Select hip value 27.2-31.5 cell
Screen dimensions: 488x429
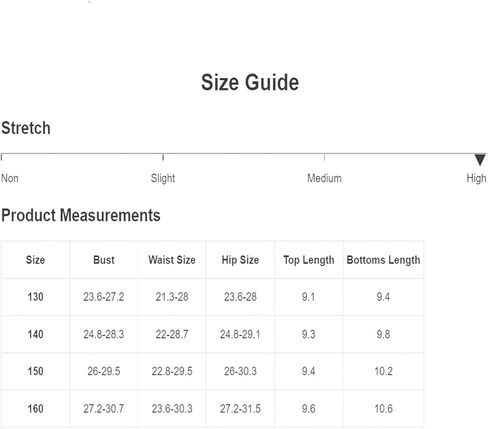[x=240, y=408]
